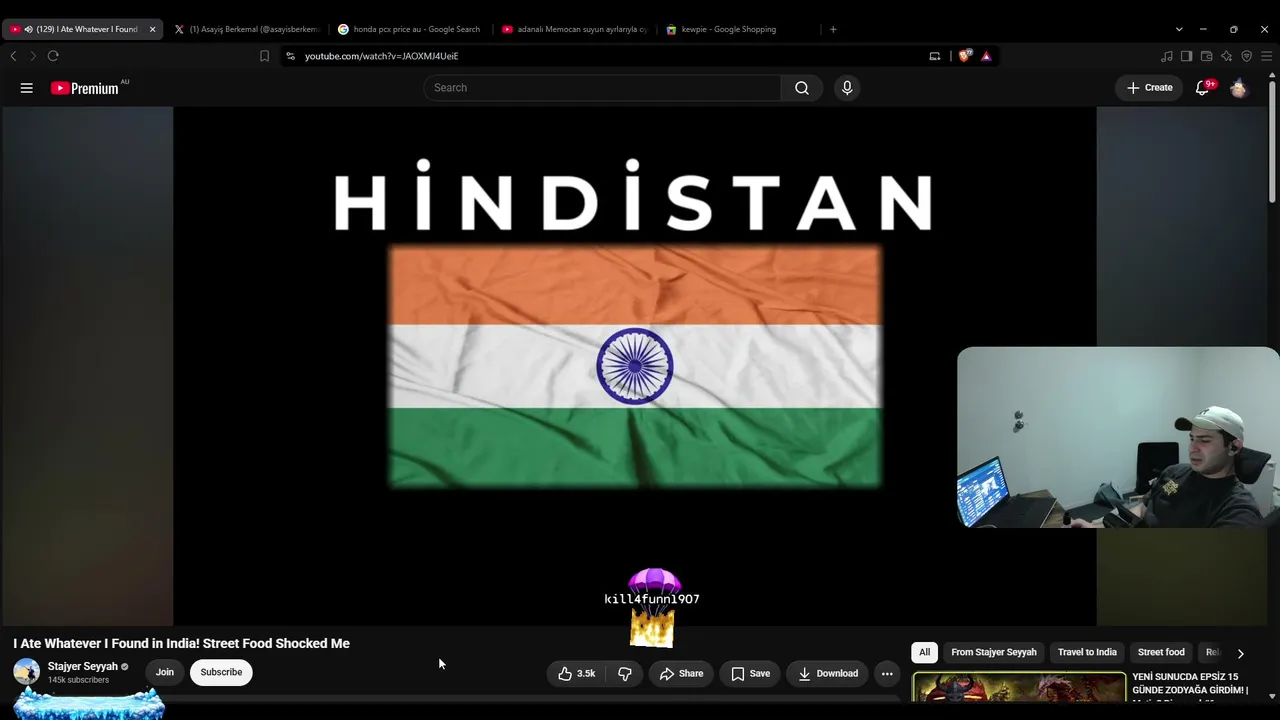Open YouTube notifications bell

(1203, 88)
